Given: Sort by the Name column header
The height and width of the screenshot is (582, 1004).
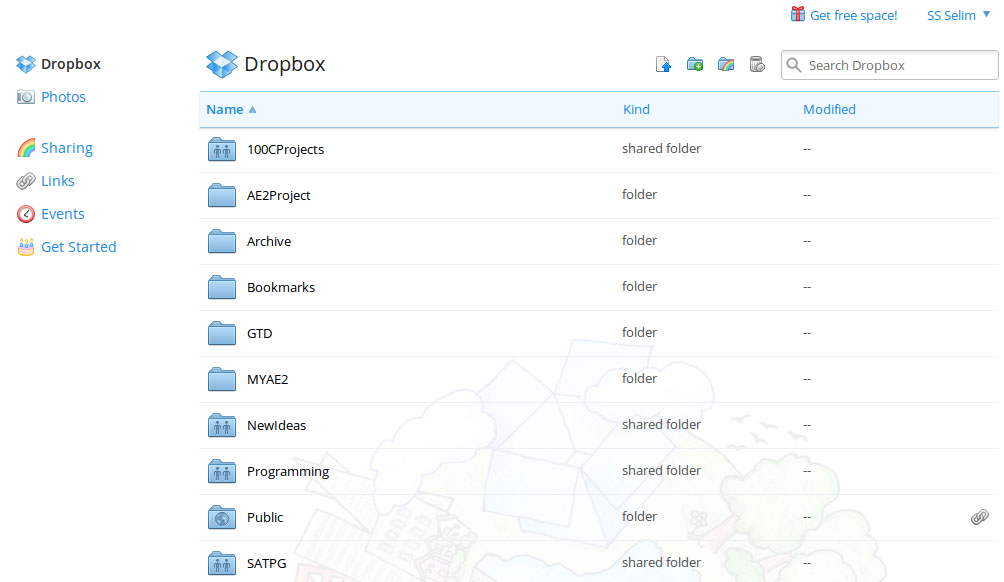Looking at the screenshot, I should pyautogui.click(x=225, y=109).
